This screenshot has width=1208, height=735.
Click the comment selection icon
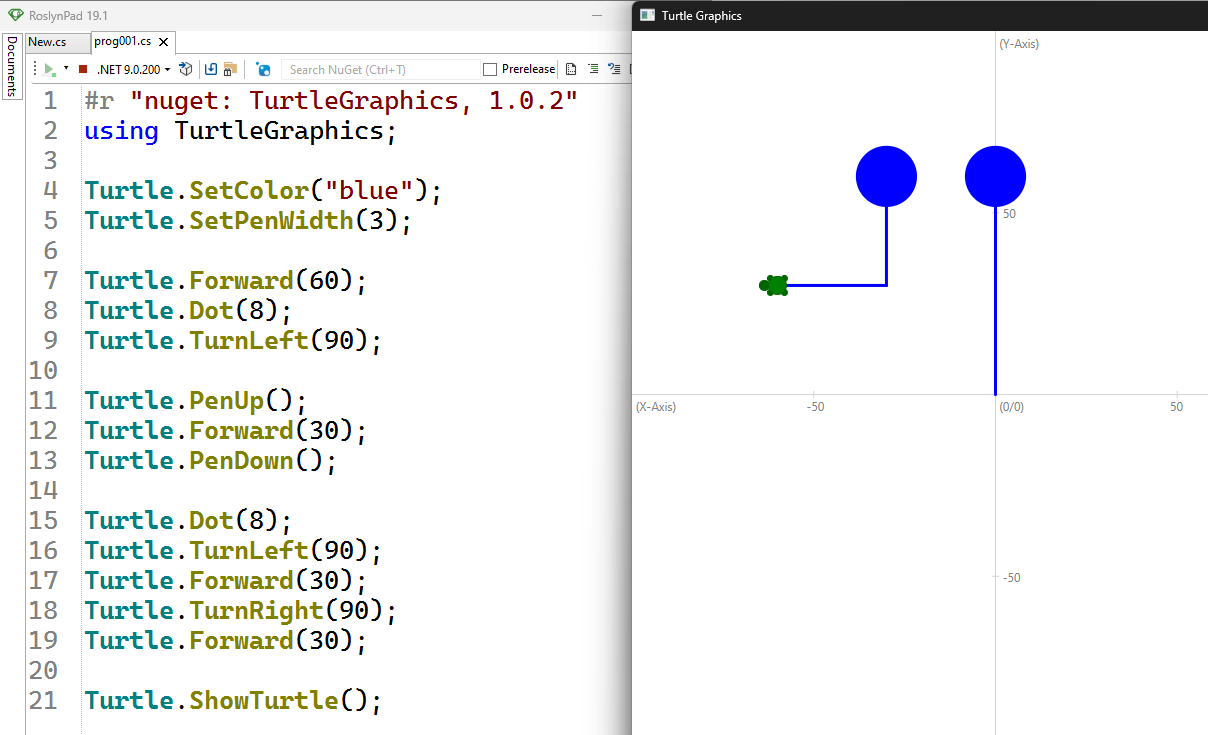pyautogui.click(x=592, y=68)
